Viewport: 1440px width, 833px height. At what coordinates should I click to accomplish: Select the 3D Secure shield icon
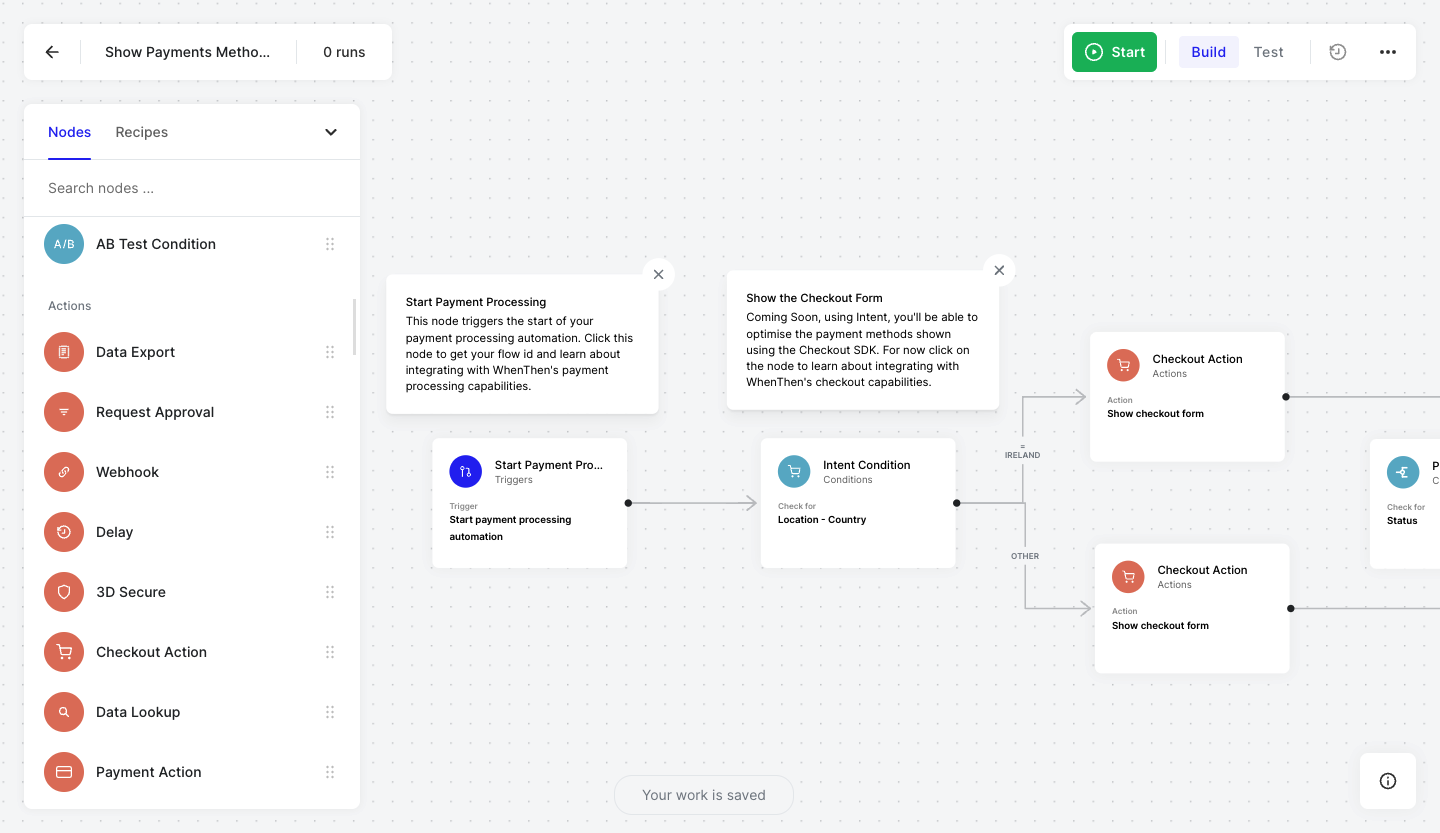click(64, 592)
